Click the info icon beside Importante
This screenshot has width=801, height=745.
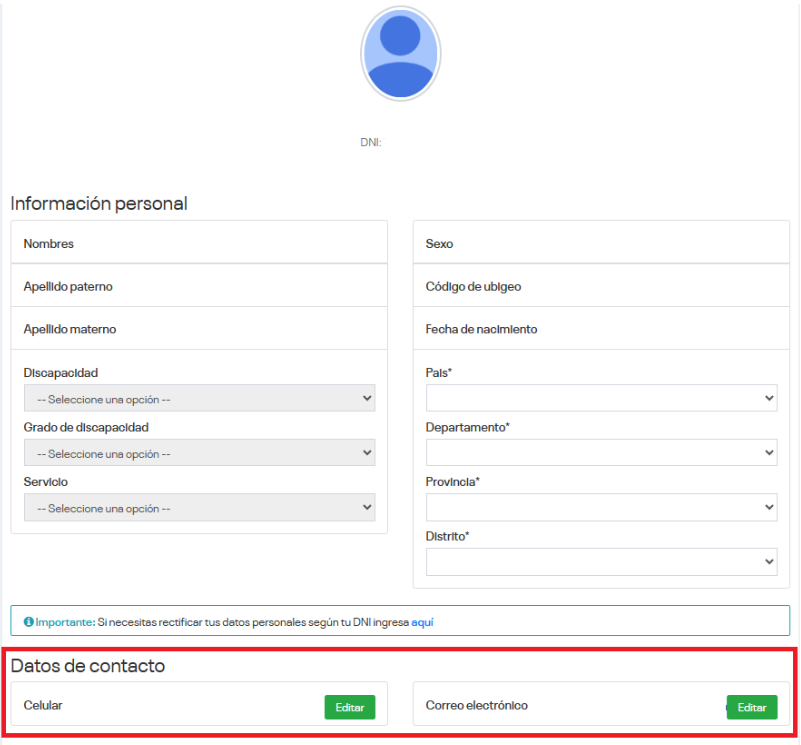tap(28, 621)
